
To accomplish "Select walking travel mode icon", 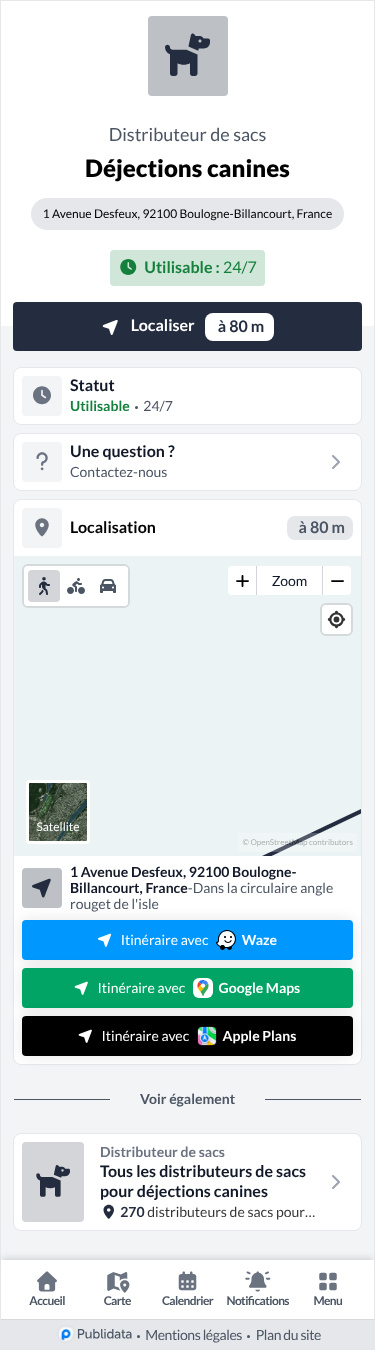I will click(44, 587).
